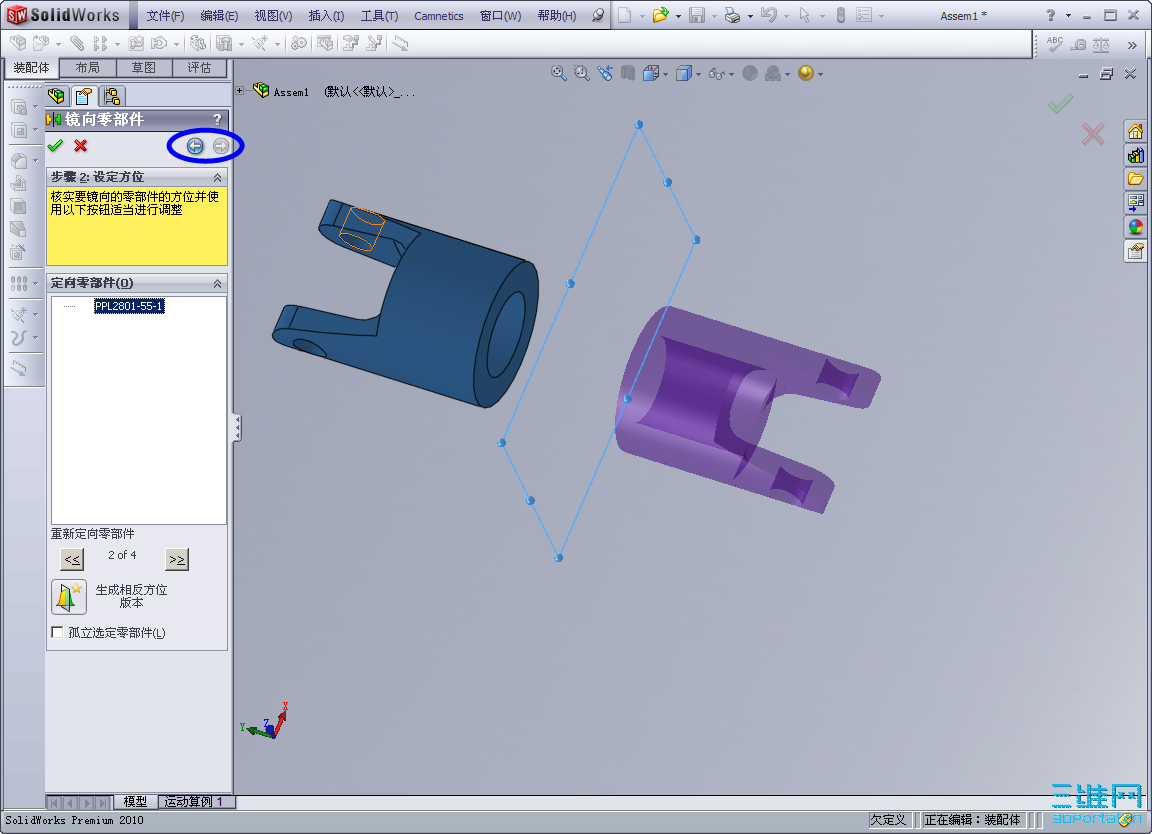
Task: Cancel the mirror operation with the red X in the panel
Action: [81, 145]
